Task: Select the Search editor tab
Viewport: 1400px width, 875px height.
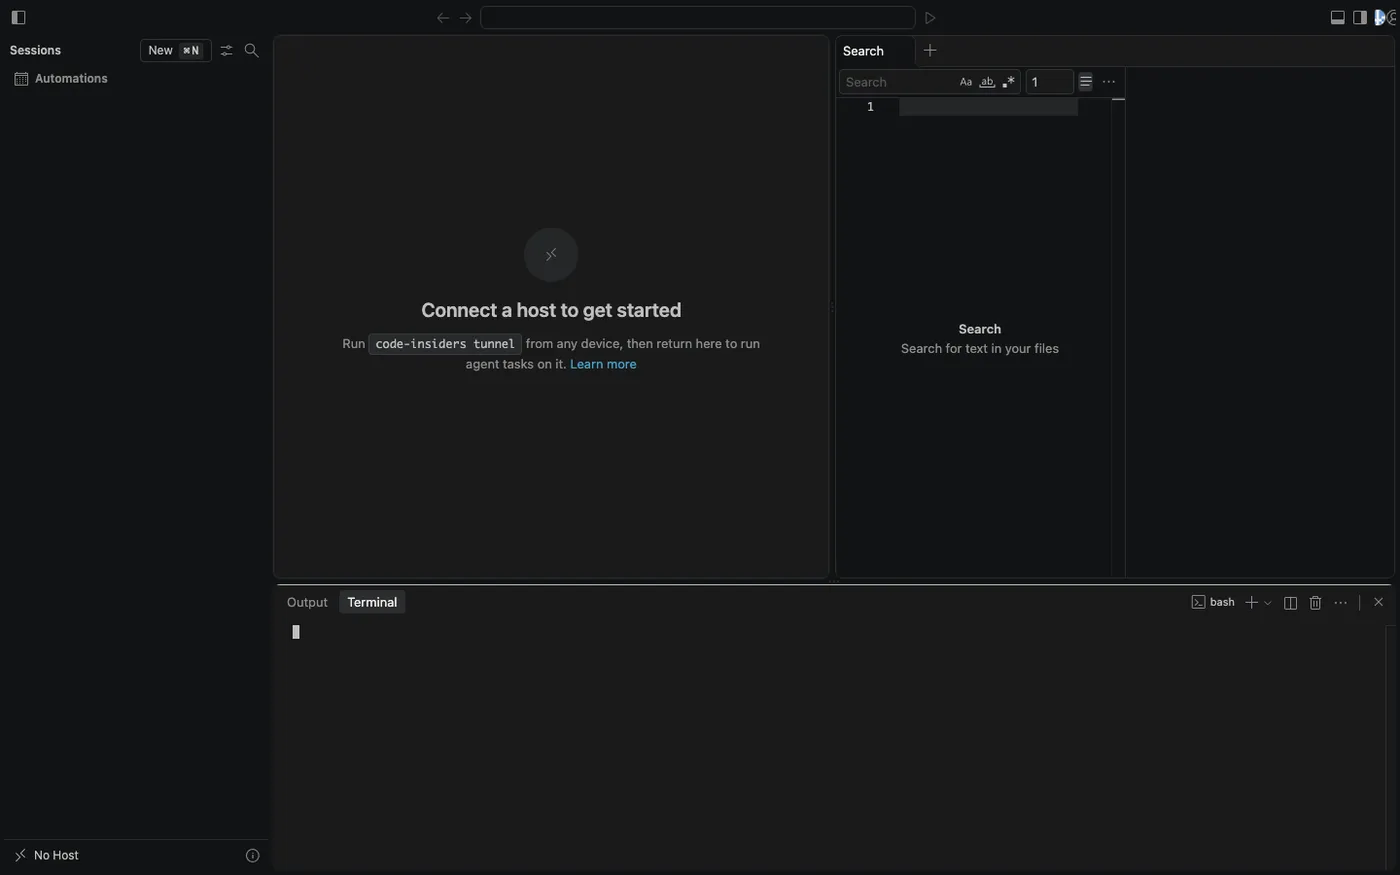Action: coord(863,51)
